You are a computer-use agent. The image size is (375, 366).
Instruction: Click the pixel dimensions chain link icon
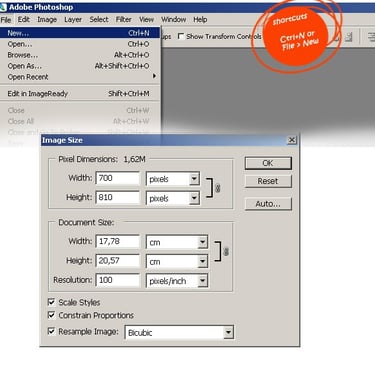[218, 188]
